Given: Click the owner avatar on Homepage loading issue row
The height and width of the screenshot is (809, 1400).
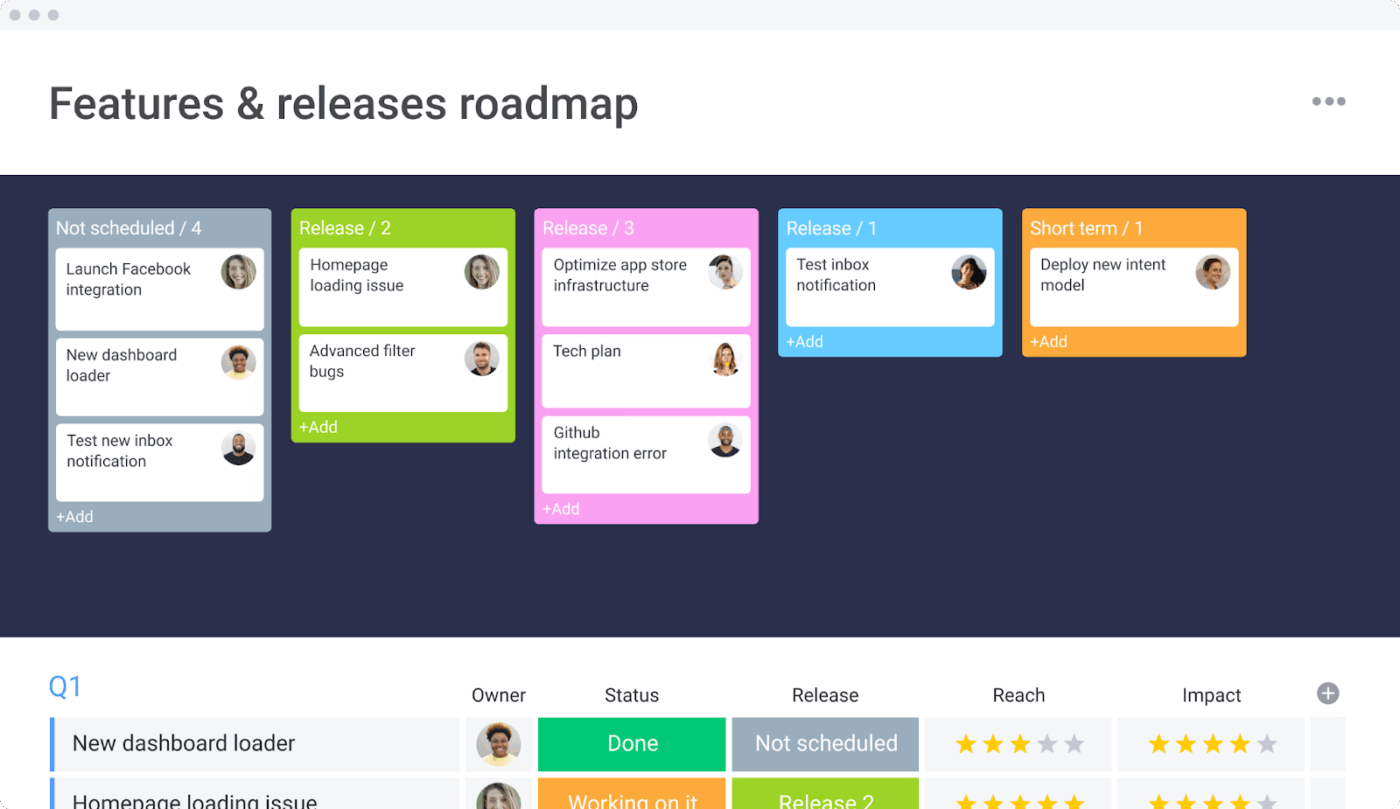Looking at the screenshot, I should 499,798.
